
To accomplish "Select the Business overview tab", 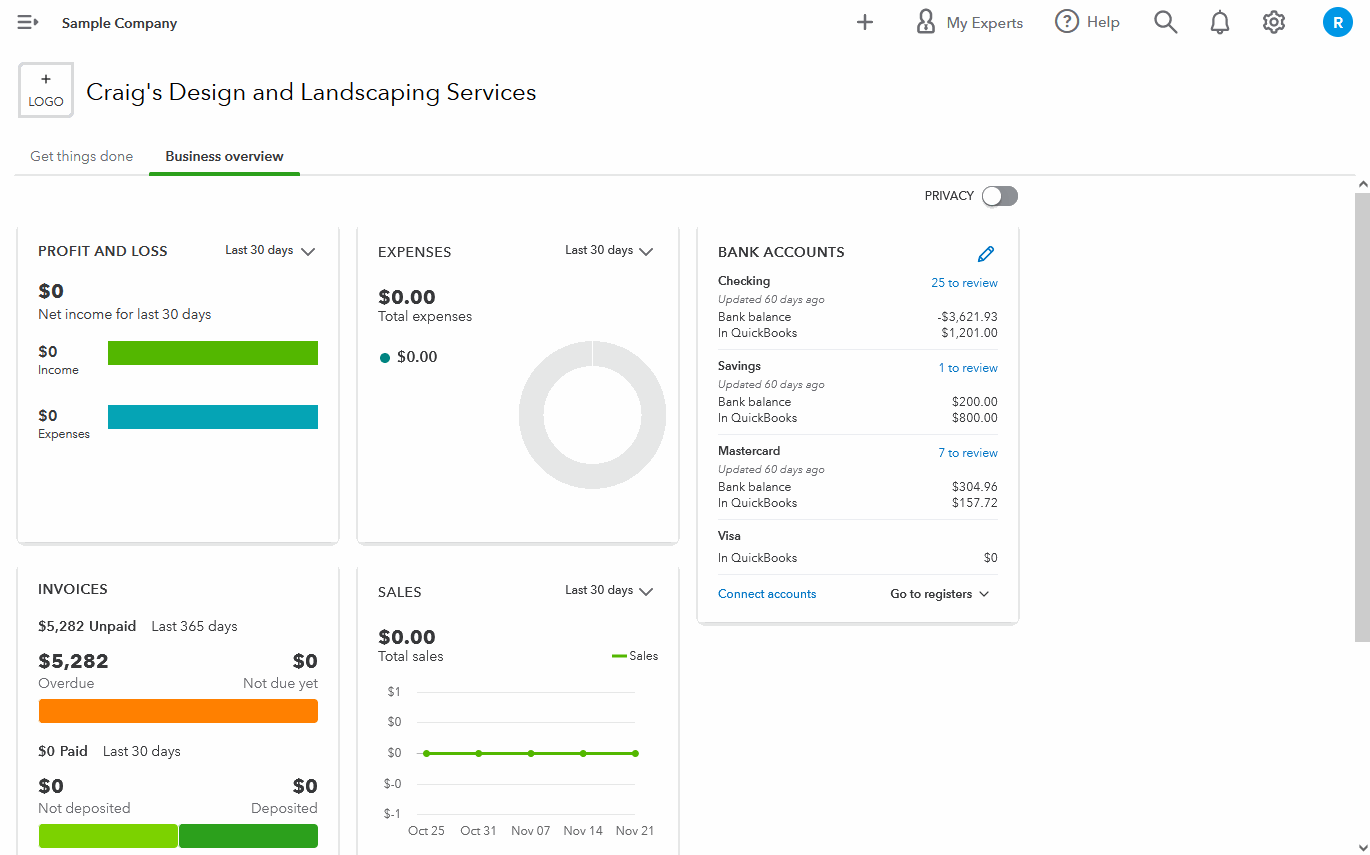I will pos(224,156).
